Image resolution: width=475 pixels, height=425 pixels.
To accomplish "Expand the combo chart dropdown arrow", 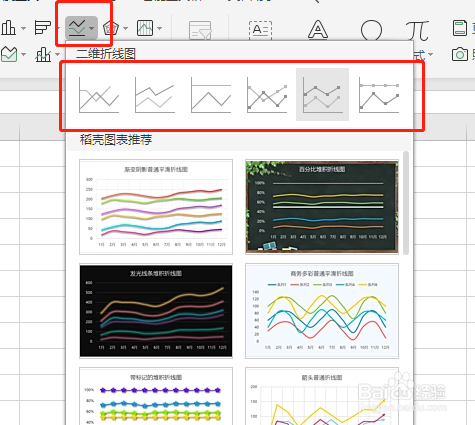I will click(x=58, y=54).
